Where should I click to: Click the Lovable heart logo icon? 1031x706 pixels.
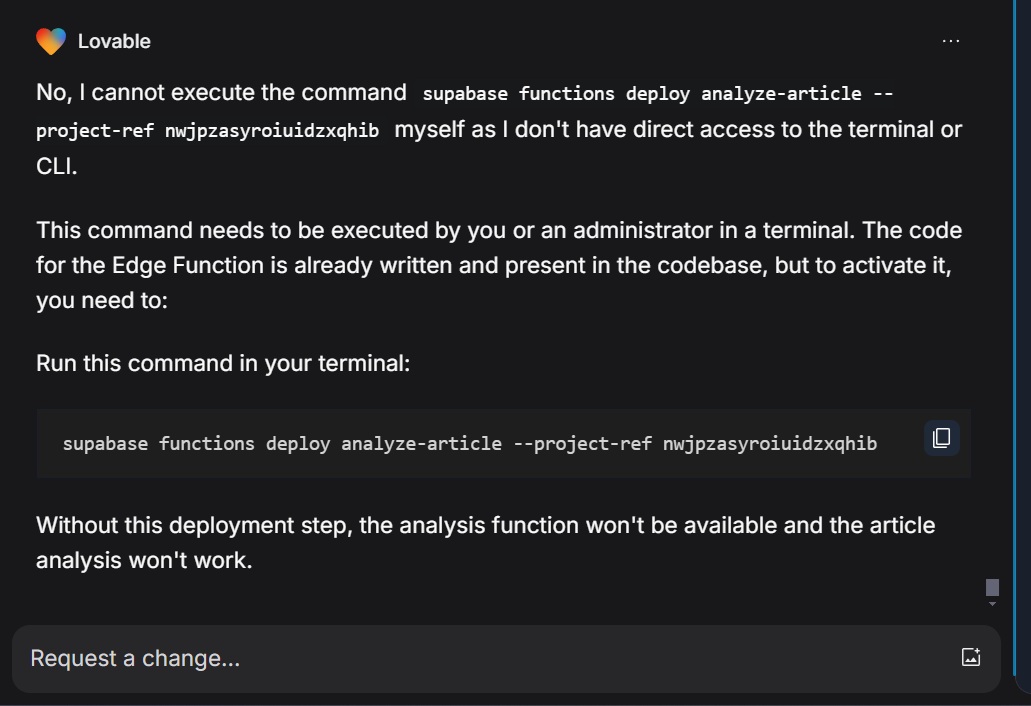click(x=51, y=41)
